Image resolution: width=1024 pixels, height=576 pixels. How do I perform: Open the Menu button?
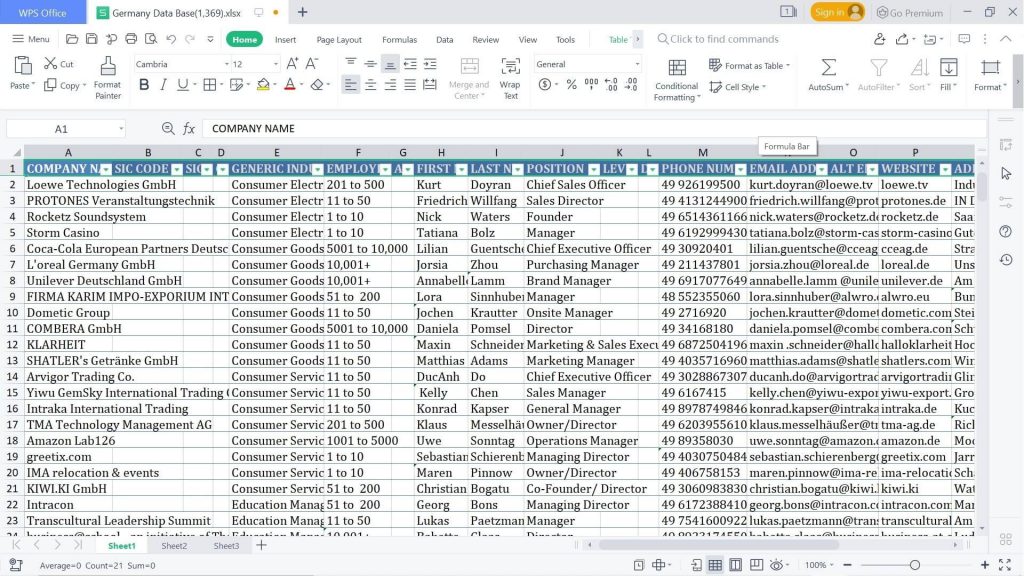click(31, 39)
